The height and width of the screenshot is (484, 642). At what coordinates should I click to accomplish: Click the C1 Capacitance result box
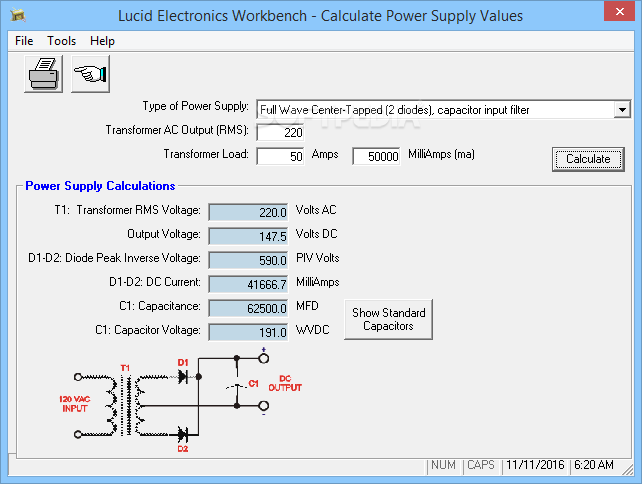click(x=248, y=308)
